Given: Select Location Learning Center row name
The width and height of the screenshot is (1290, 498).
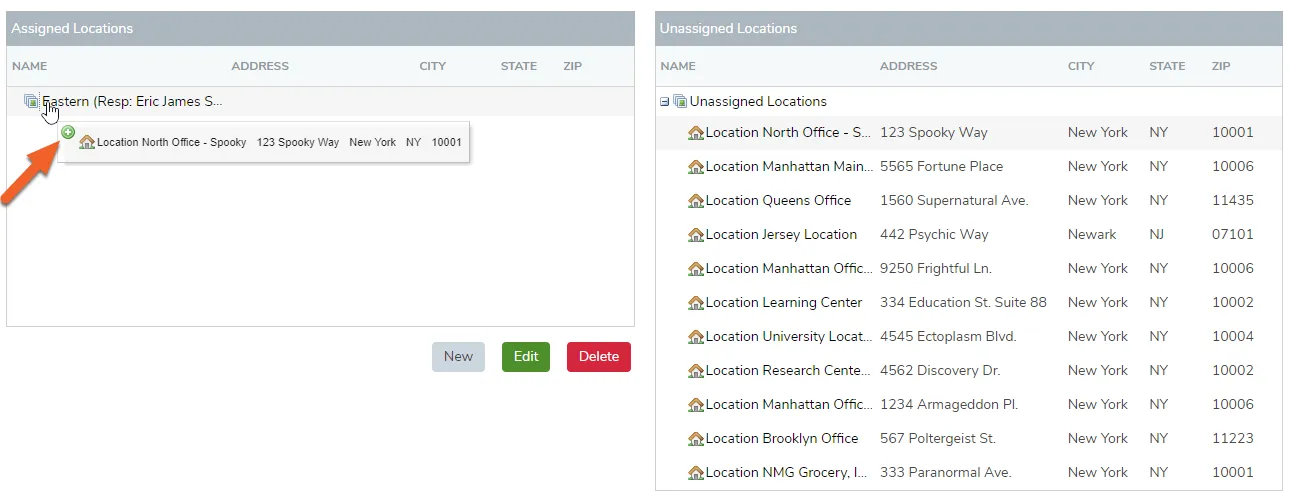Looking at the screenshot, I should coord(784,303).
